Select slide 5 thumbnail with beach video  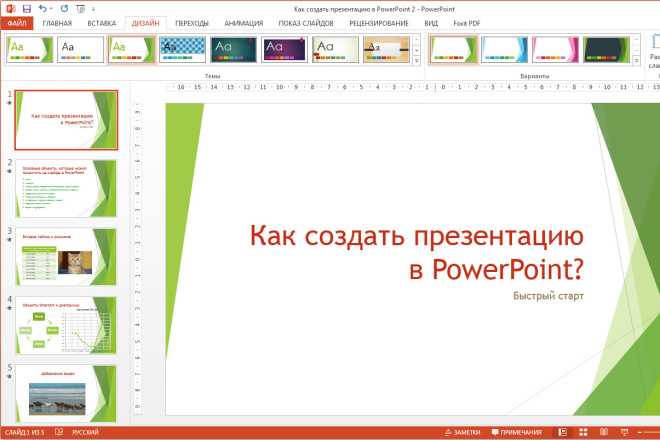[x=66, y=394]
